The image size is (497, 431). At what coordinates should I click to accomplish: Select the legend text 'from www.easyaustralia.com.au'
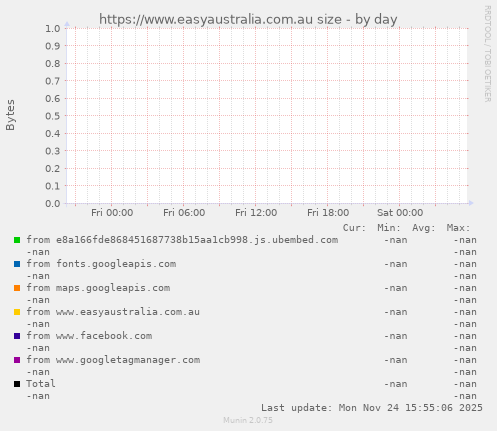coord(113,312)
